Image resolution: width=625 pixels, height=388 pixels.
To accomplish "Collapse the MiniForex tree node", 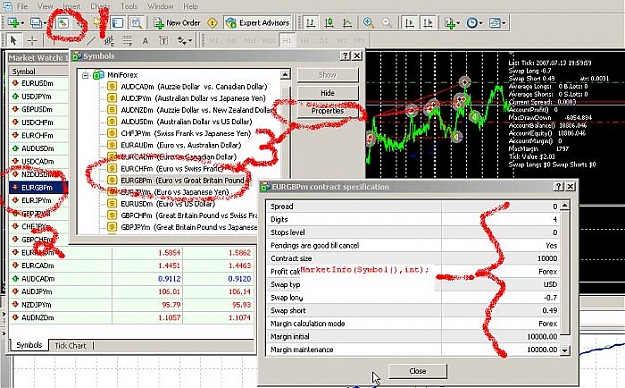I will point(85,75).
